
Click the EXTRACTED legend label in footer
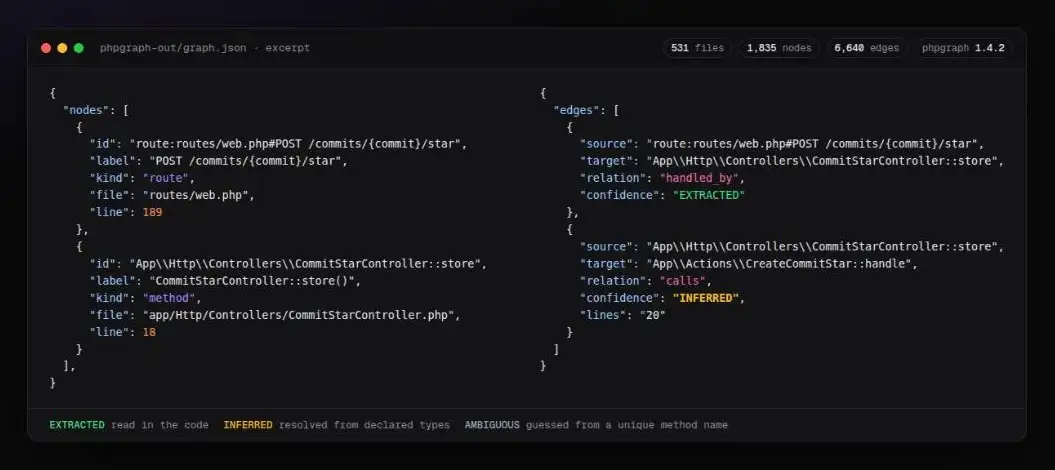coord(77,425)
